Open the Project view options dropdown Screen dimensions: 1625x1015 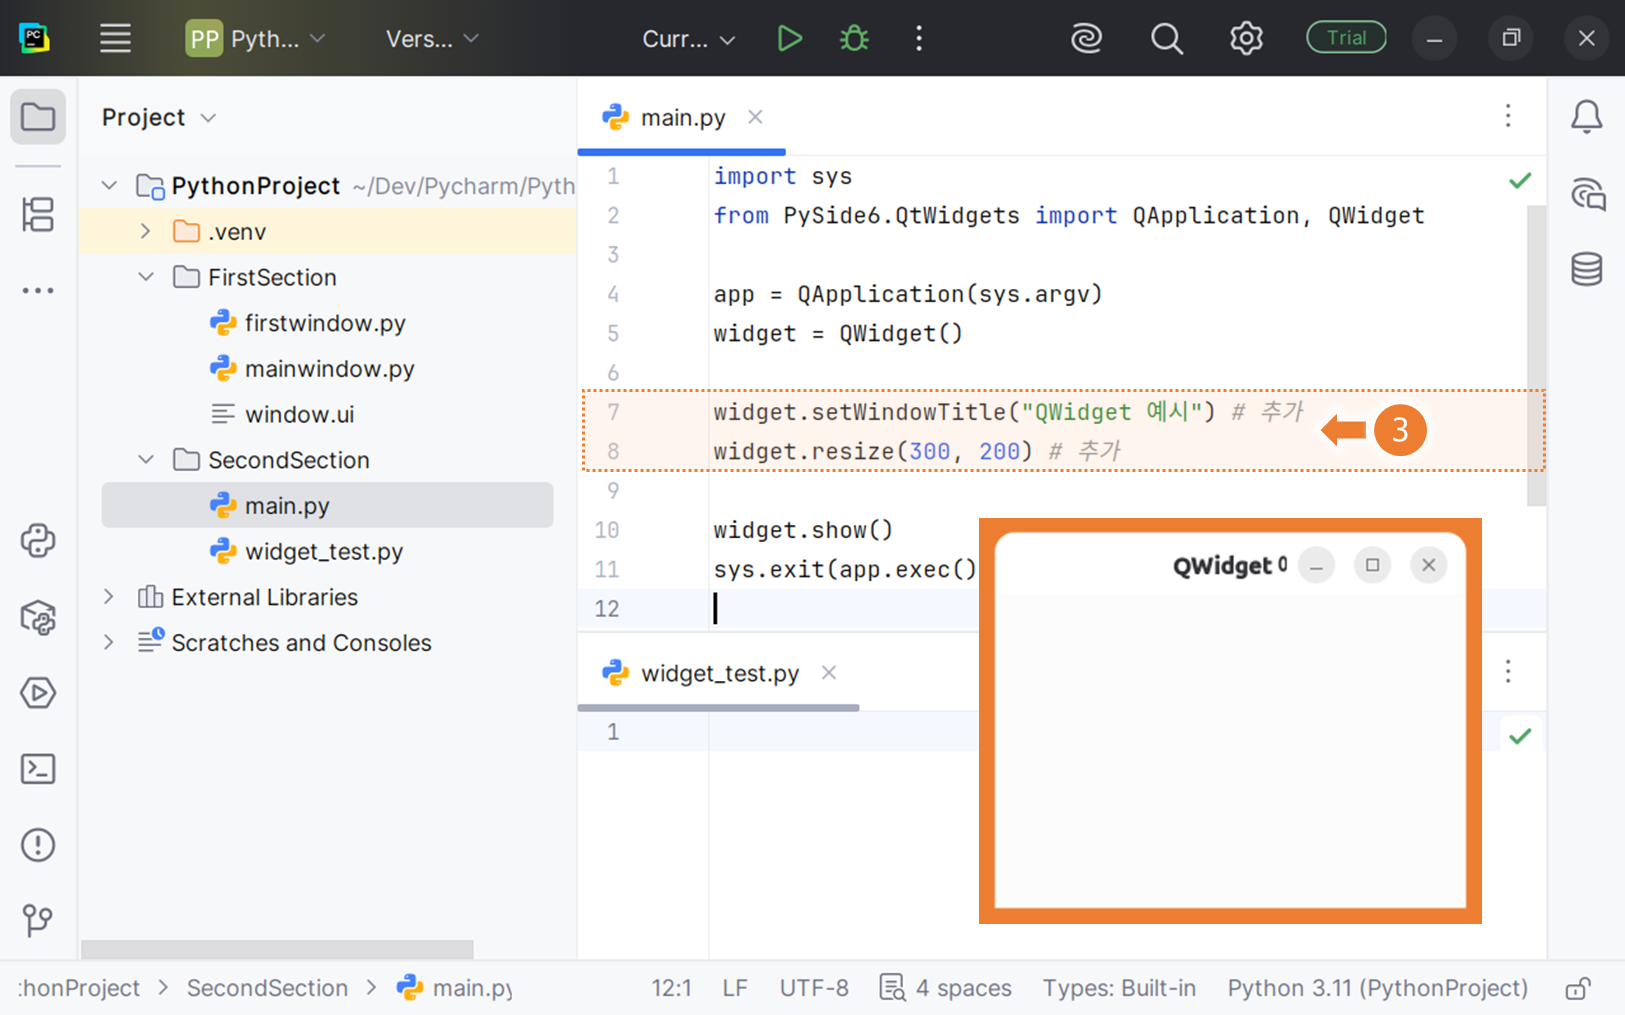(159, 117)
